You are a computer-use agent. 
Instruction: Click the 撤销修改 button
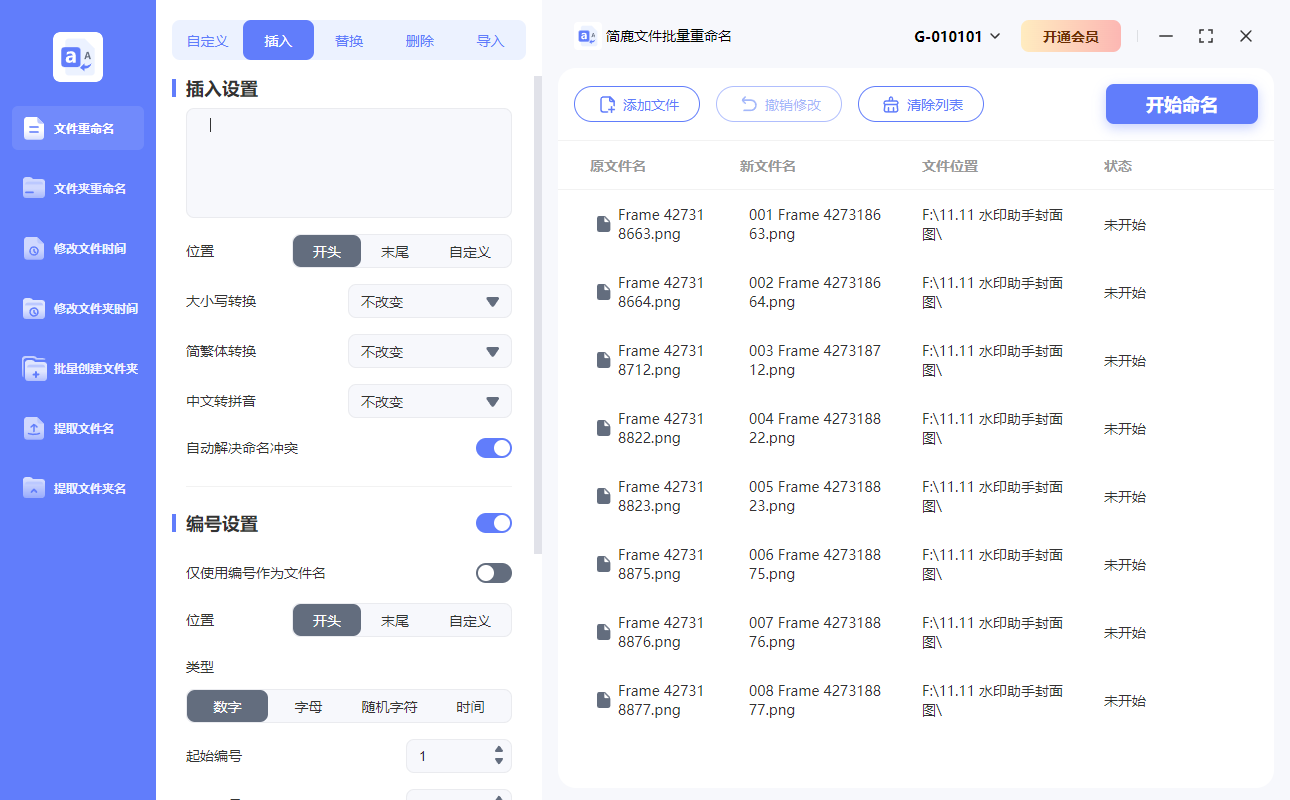coord(779,104)
